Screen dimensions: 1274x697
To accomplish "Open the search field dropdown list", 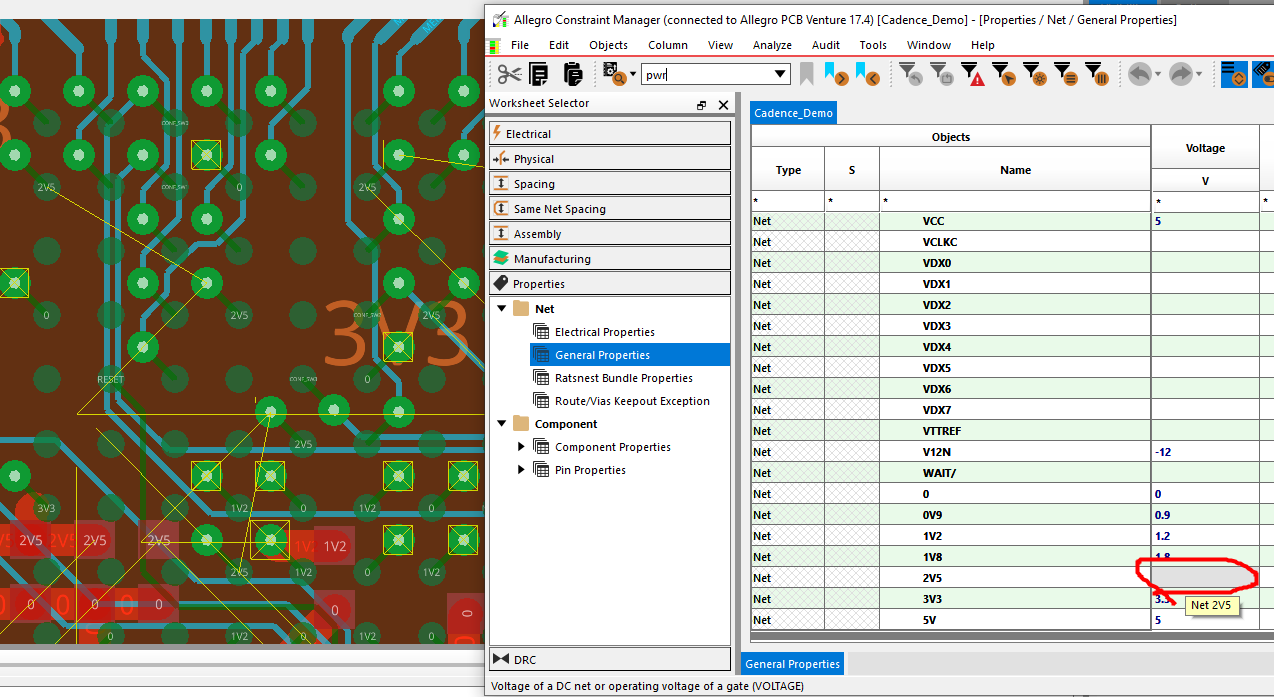I will pos(781,75).
